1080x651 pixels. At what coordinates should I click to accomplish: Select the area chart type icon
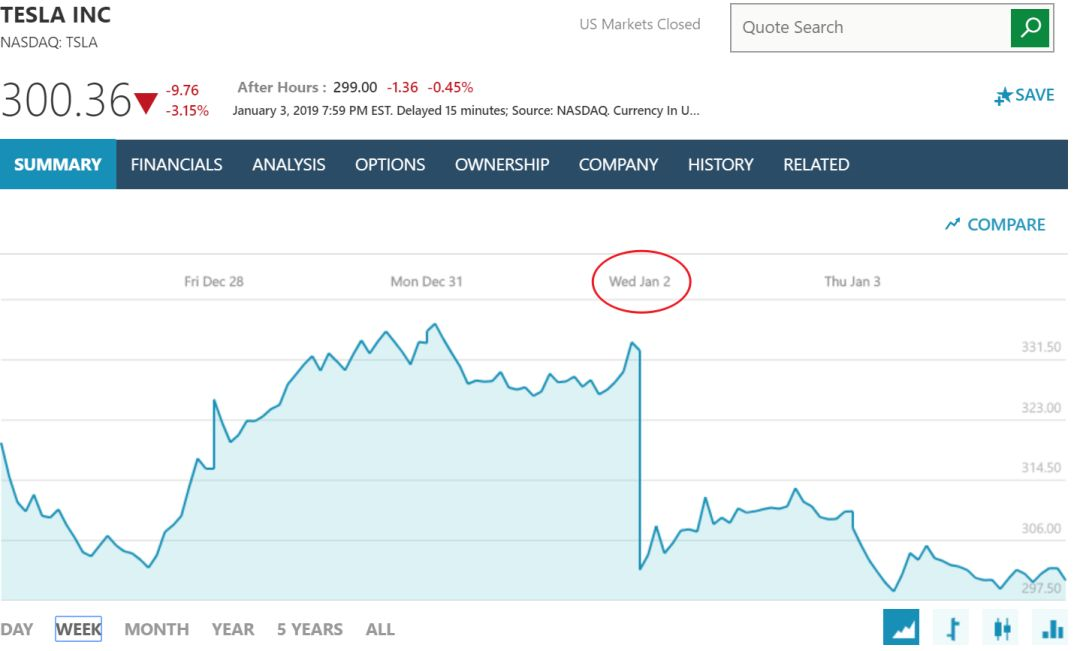(x=901, y=627)
